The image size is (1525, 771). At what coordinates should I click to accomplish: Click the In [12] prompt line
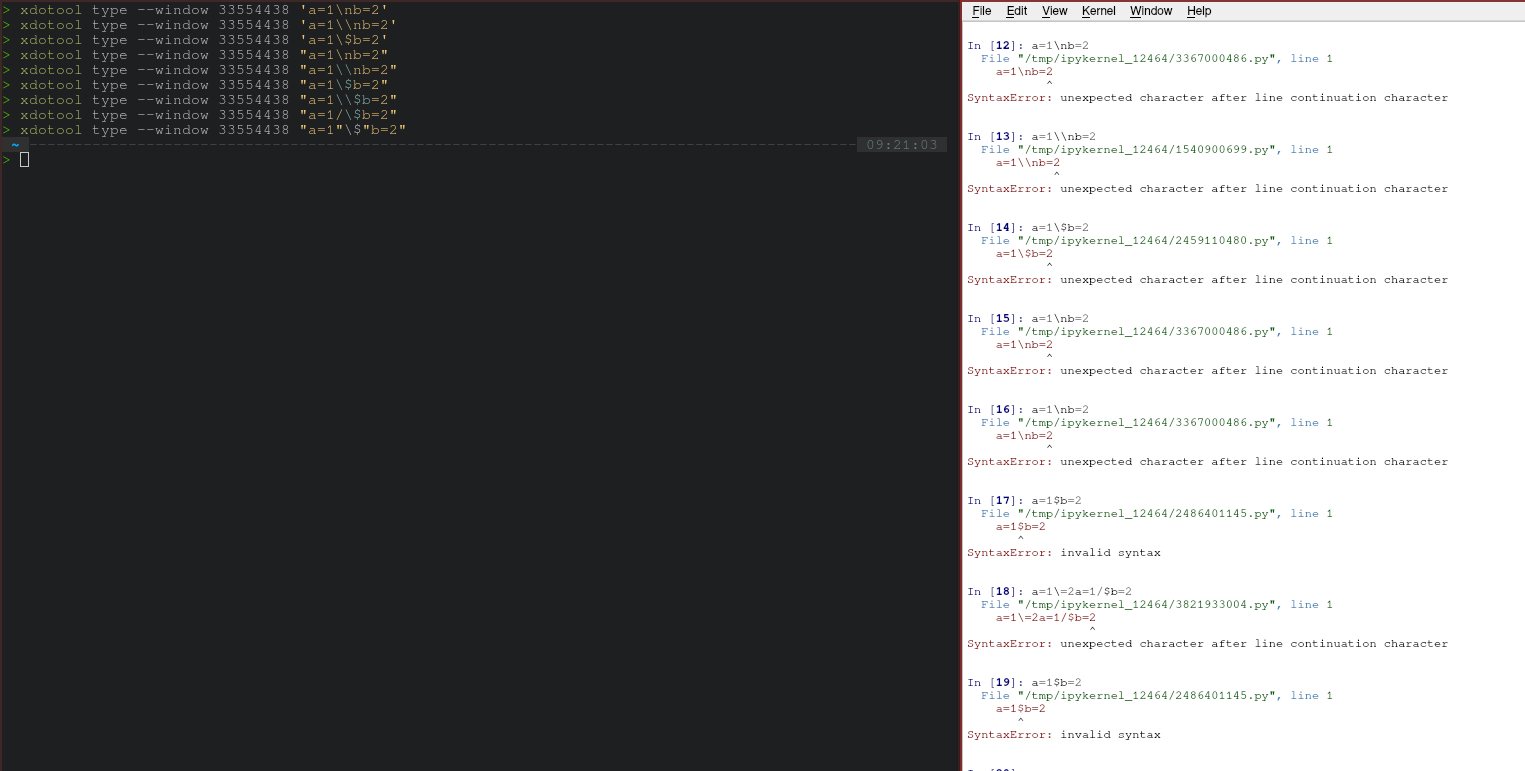pos(1028,46)
